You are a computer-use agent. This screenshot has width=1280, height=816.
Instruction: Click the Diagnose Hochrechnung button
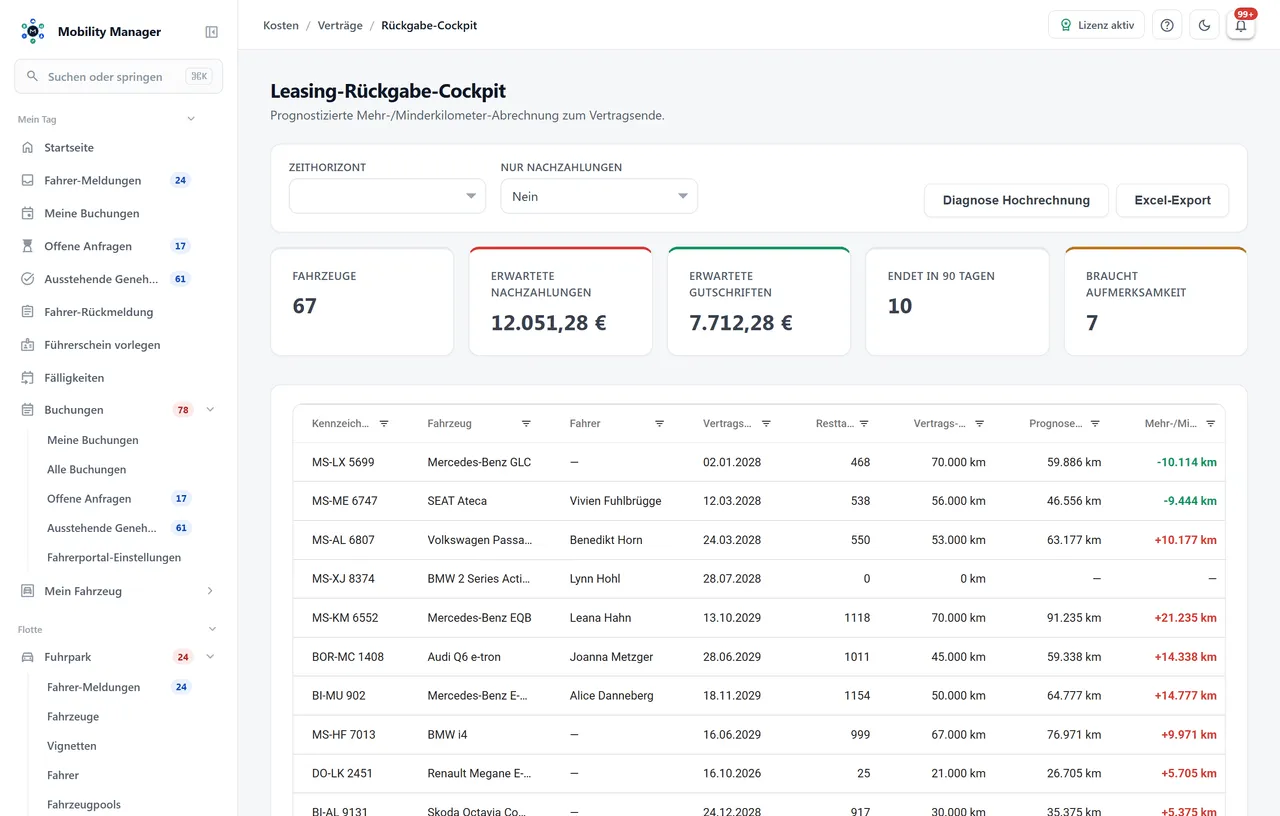click(x=1016, y=200)
